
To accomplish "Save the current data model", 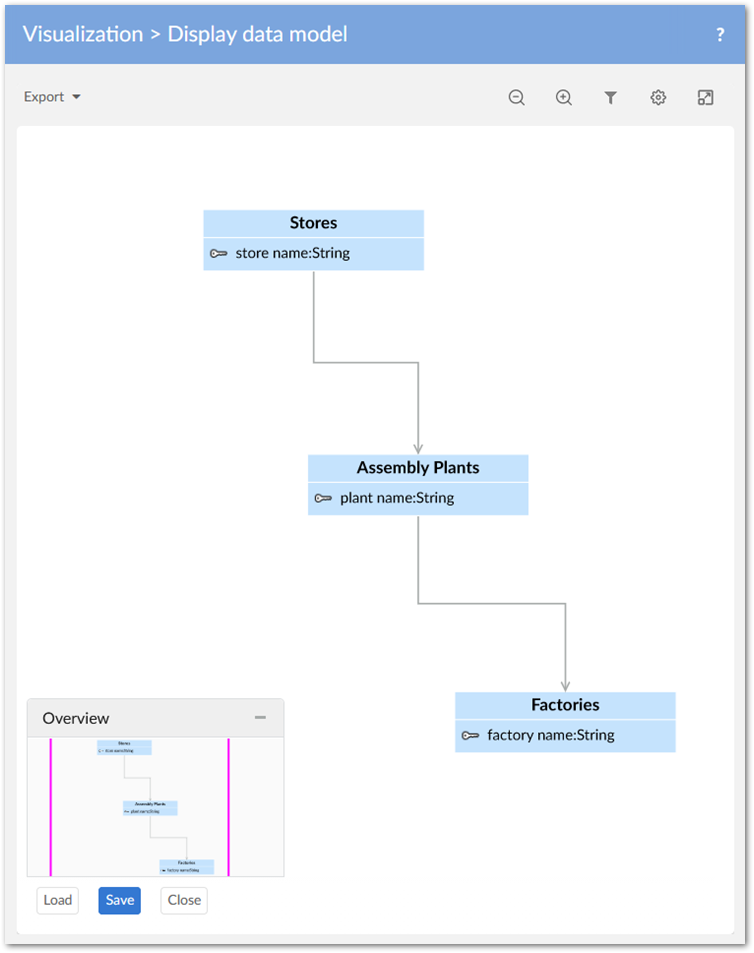I will (119, 900).
